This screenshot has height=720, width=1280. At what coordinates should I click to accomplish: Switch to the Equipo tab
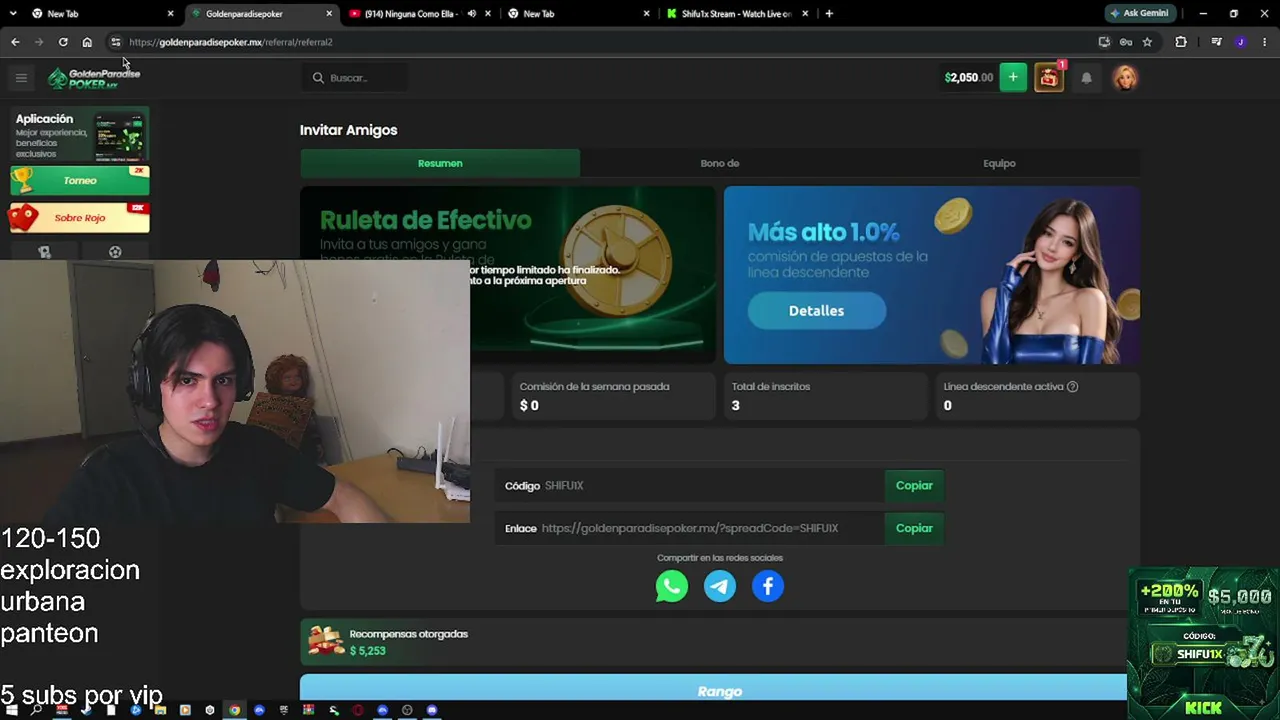pos(999,163)
